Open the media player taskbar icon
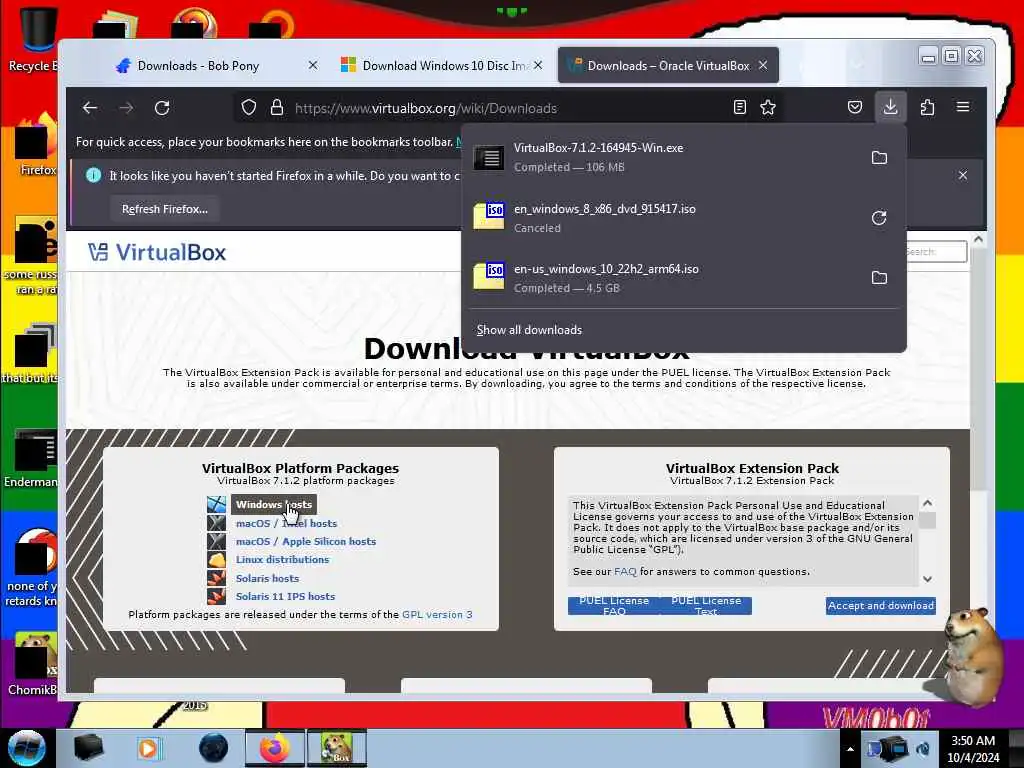The image size is (1024, 768). tap(149, 748)
